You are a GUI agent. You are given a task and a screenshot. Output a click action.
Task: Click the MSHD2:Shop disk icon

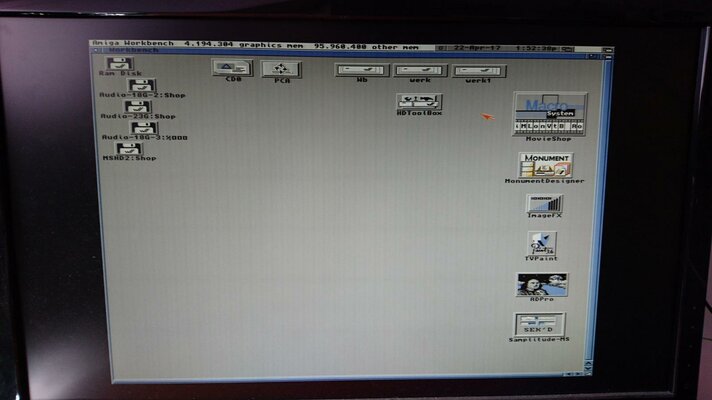click(129, 148)
